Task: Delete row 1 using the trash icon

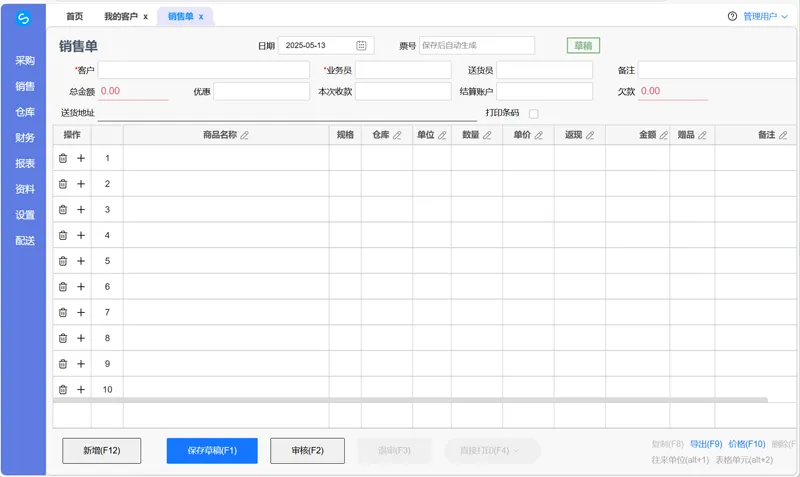Action: pos(63,158)
